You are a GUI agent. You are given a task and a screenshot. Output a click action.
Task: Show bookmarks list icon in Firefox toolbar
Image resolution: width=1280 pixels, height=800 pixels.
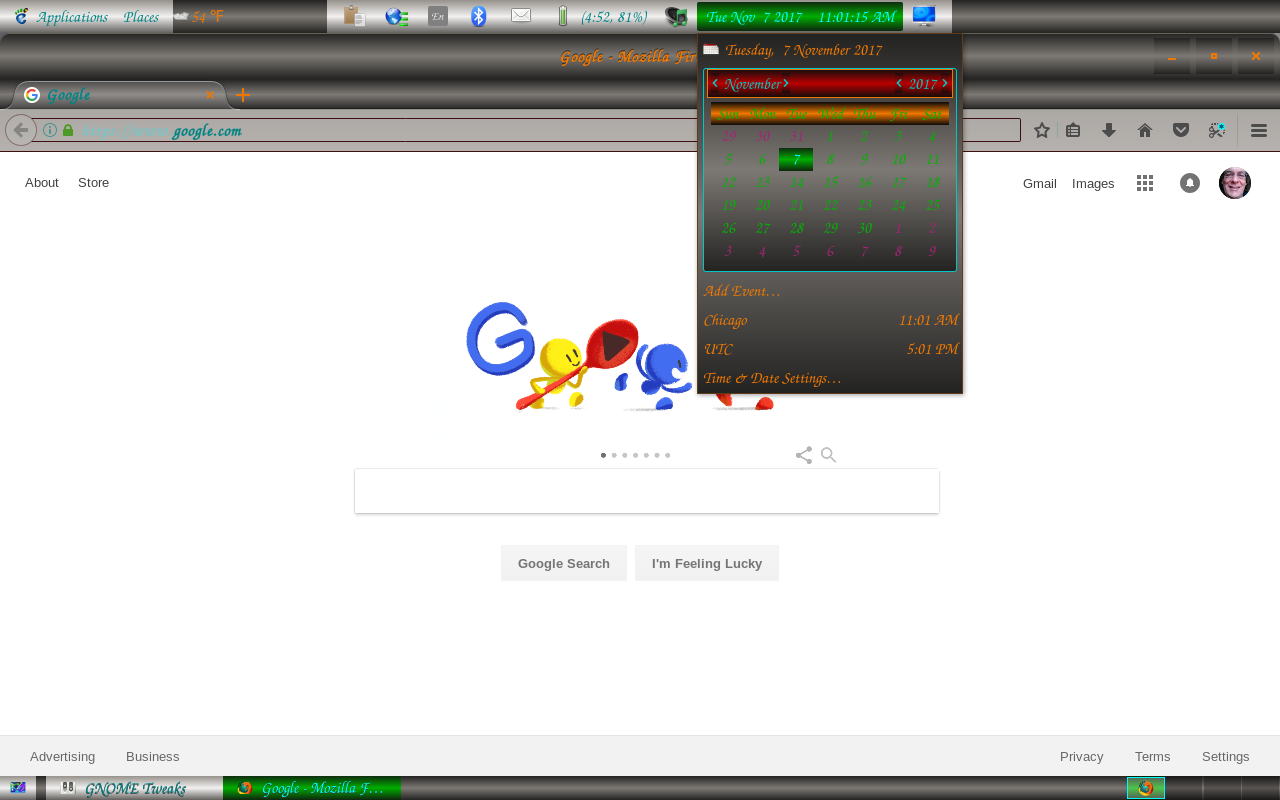point(1073,130)
